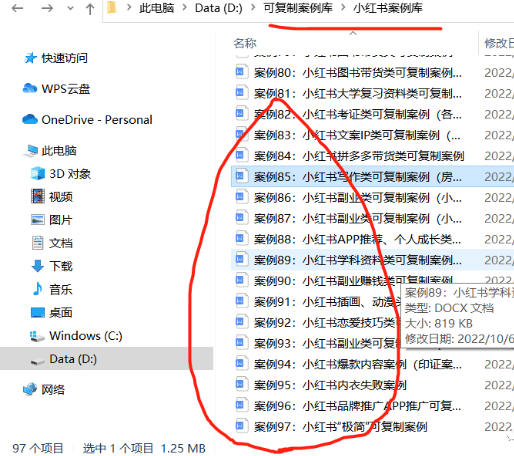Viewport: 514px width, 456px height.
Task: Open 下载 folder in sidebar
Action: (61, 266)
